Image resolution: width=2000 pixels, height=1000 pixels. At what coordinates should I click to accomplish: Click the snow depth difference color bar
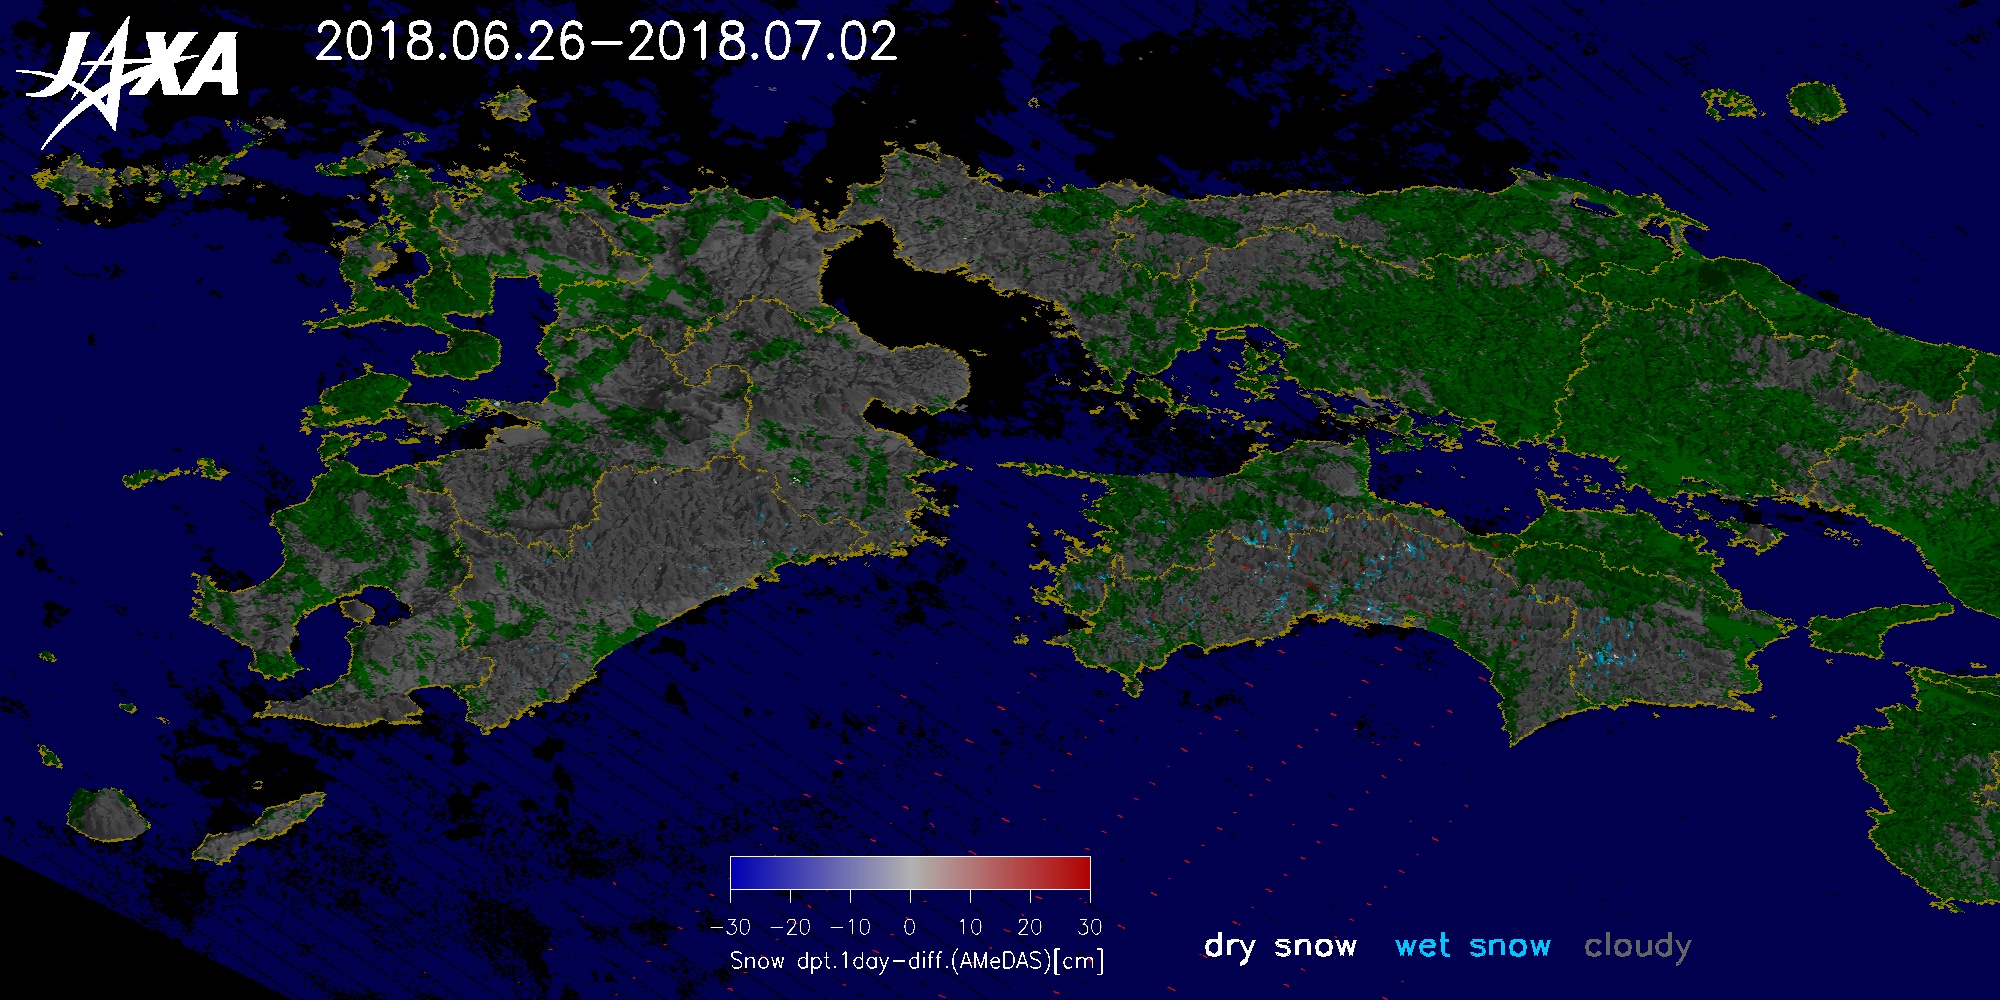pyautogui.click(x=910, y=873)
